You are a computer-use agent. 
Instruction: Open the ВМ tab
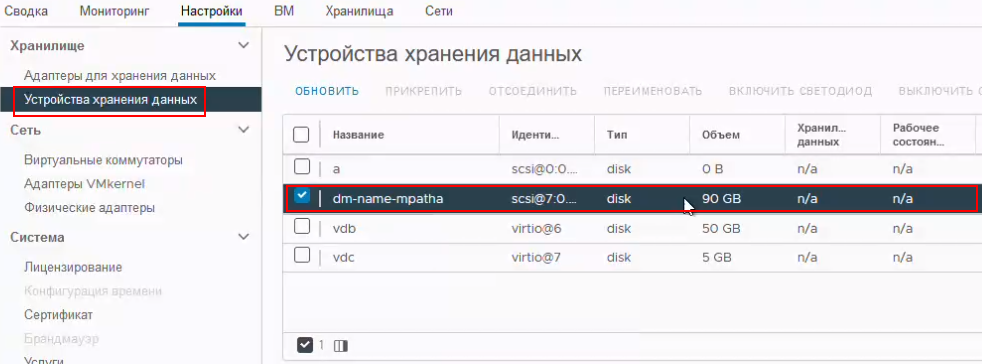(x=284, y=11)
